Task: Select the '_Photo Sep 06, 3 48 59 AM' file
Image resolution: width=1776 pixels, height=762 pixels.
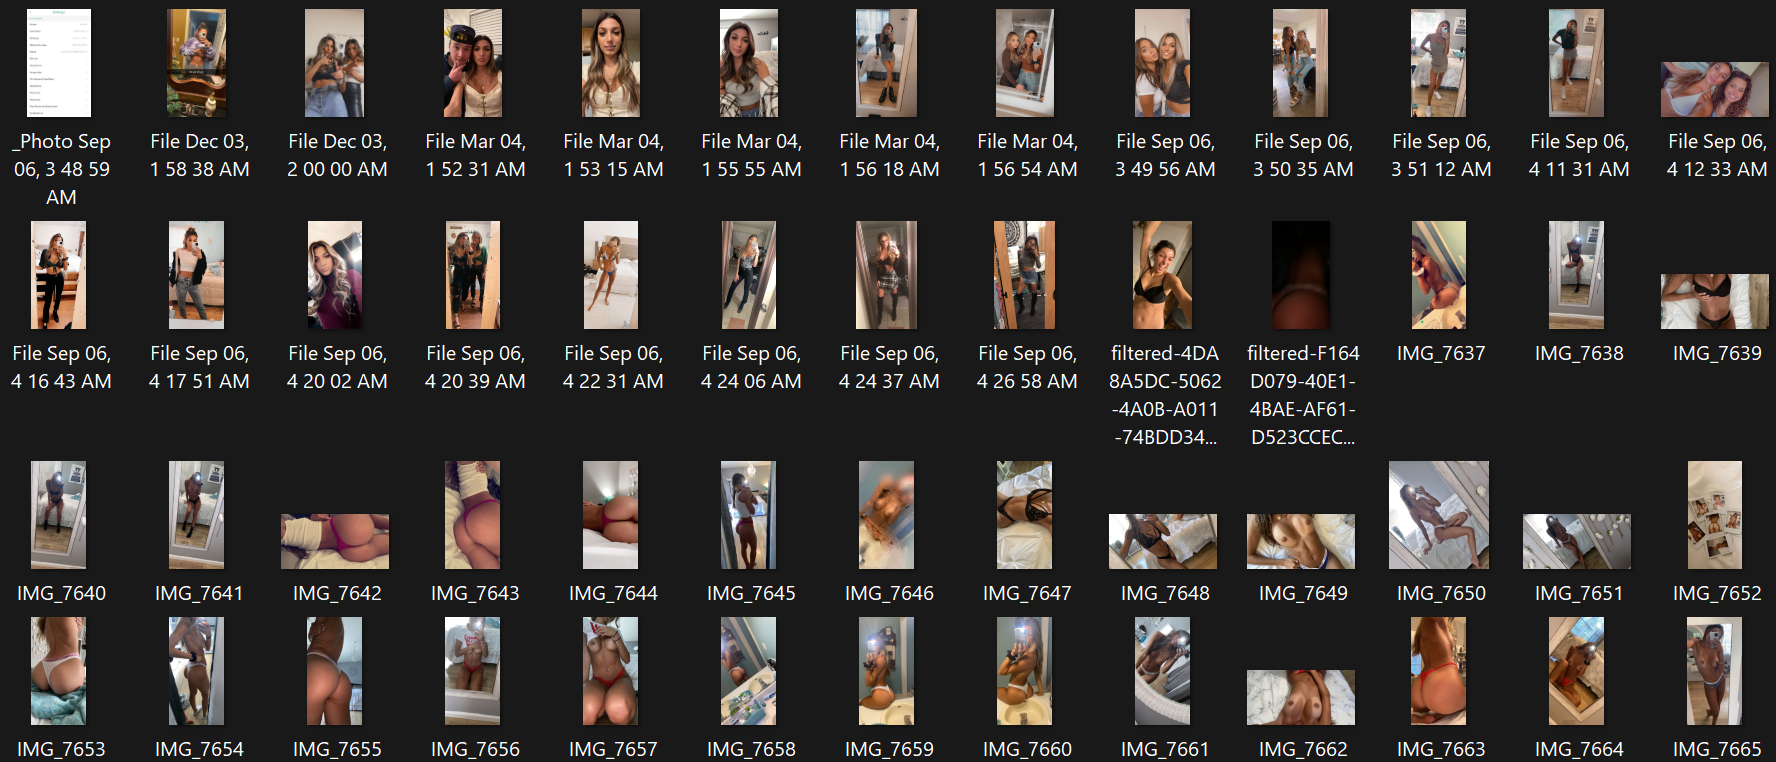Action: [59, 63]
